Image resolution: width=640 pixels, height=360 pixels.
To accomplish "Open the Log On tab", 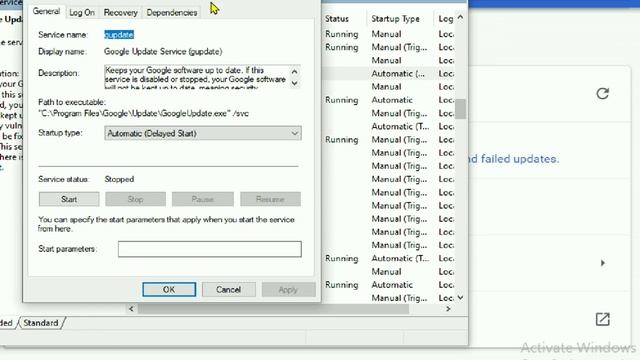I will [82, 13].
